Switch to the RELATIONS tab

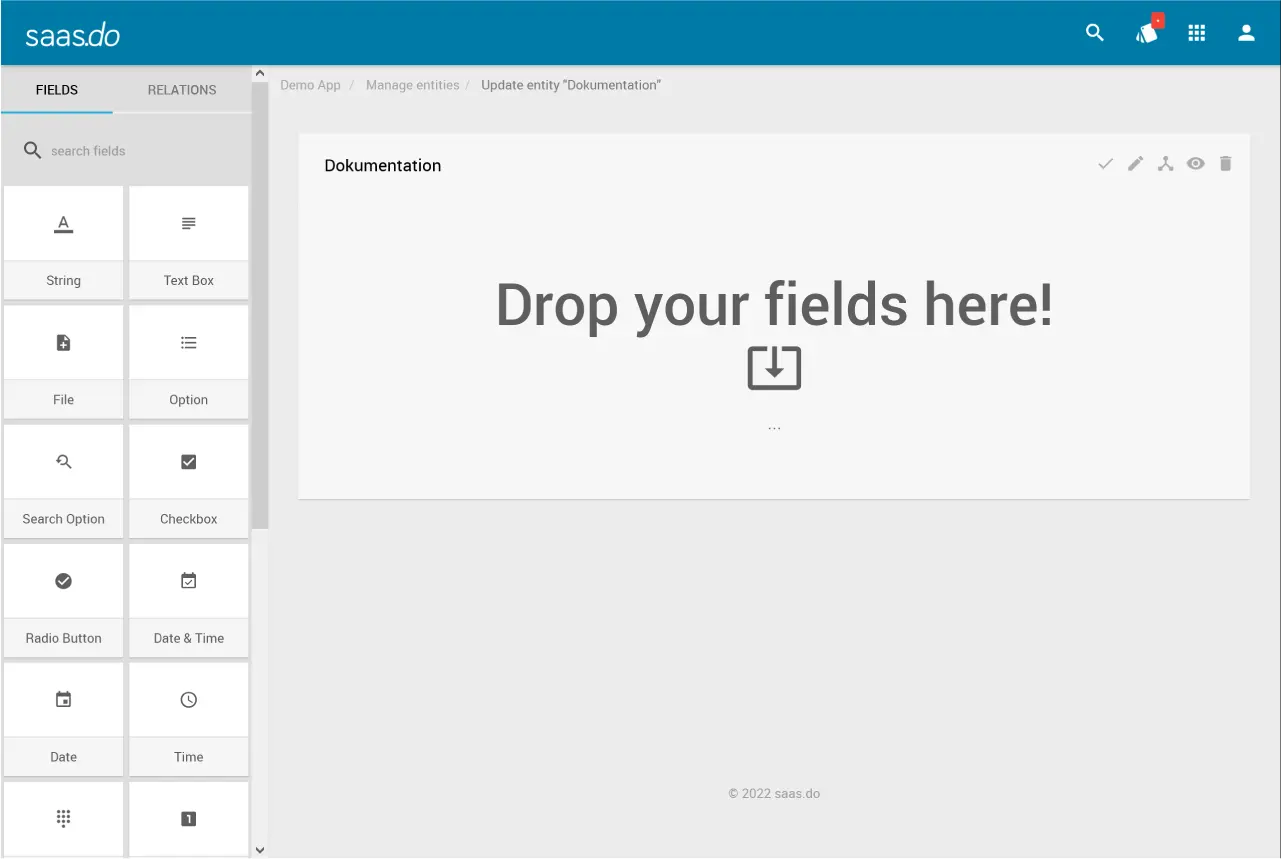[182, 90]
